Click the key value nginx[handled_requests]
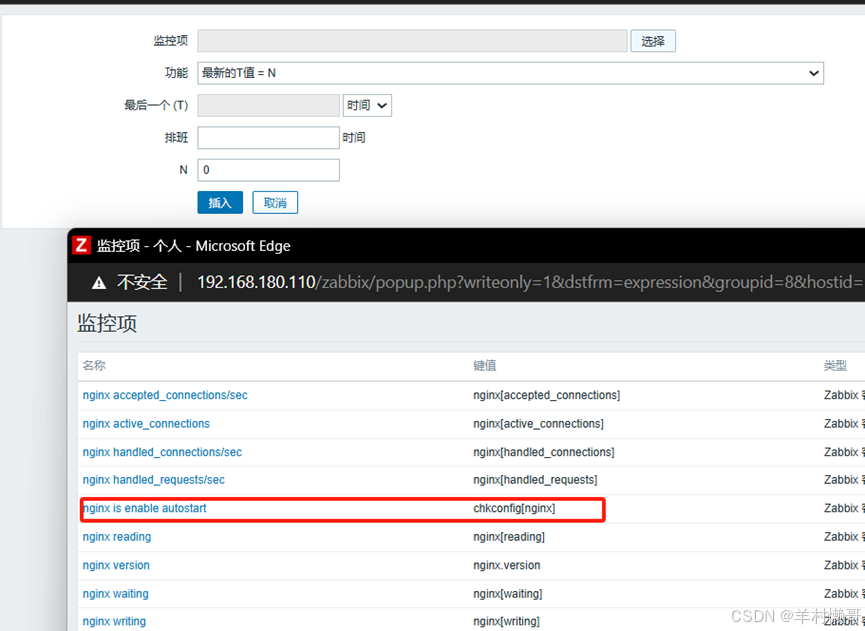 tap(535, 480)
